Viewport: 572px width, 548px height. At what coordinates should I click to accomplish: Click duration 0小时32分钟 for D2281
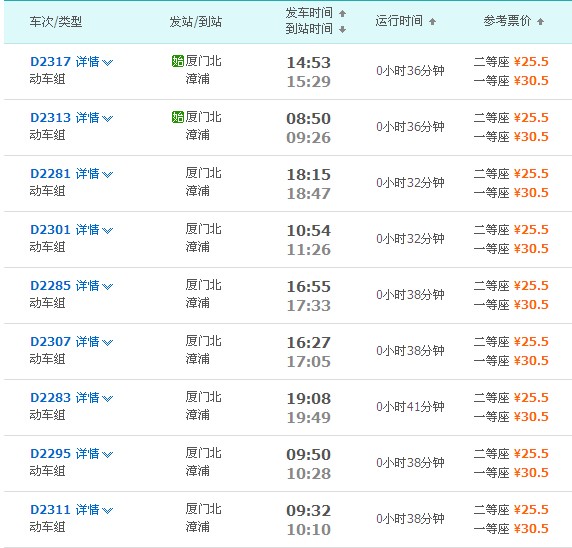coord(410,183)
